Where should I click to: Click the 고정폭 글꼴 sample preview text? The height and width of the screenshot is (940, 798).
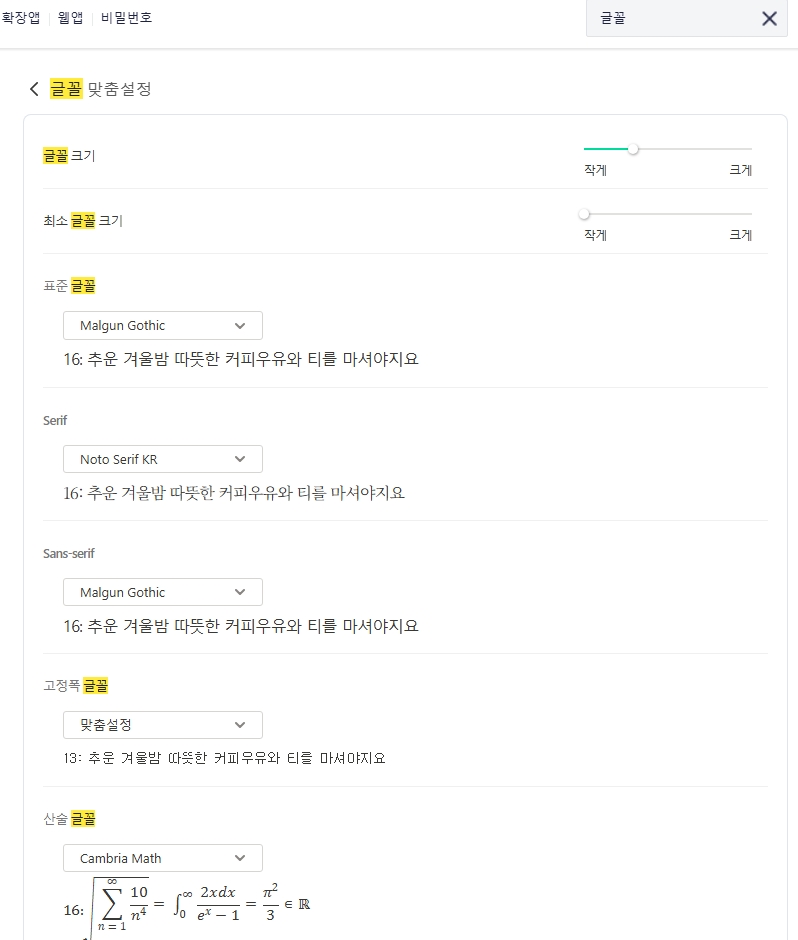tap(223, 758)
